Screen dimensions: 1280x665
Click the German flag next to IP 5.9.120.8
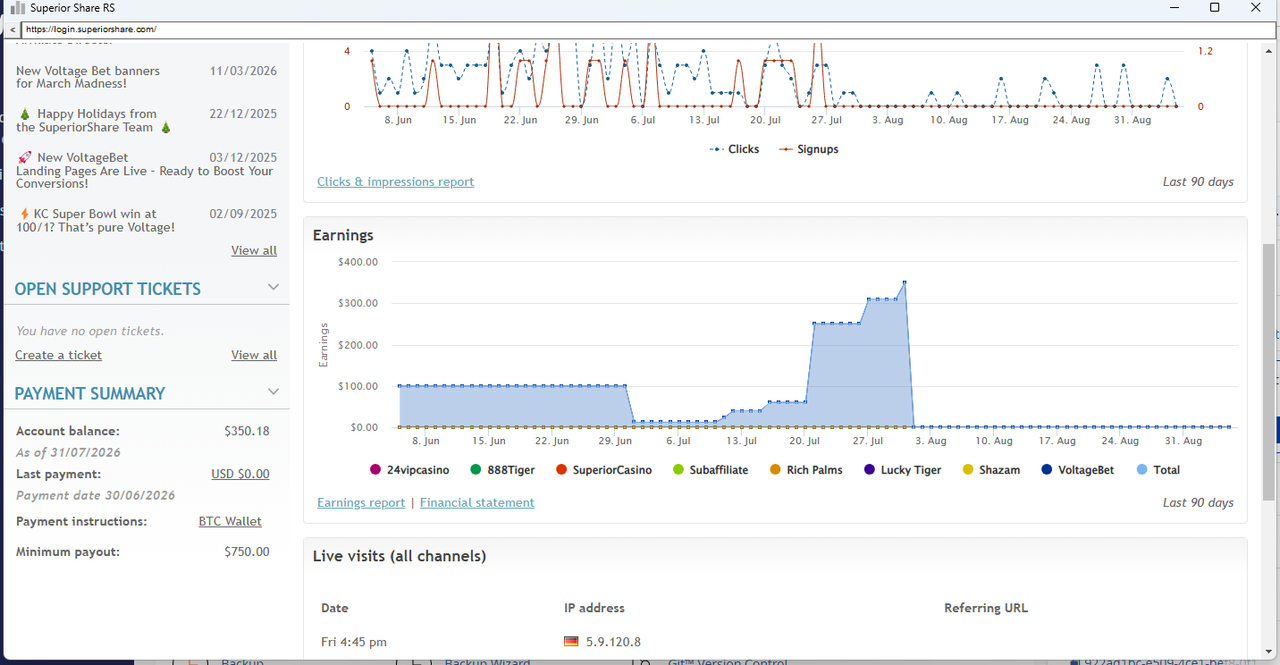coord(571,642)
